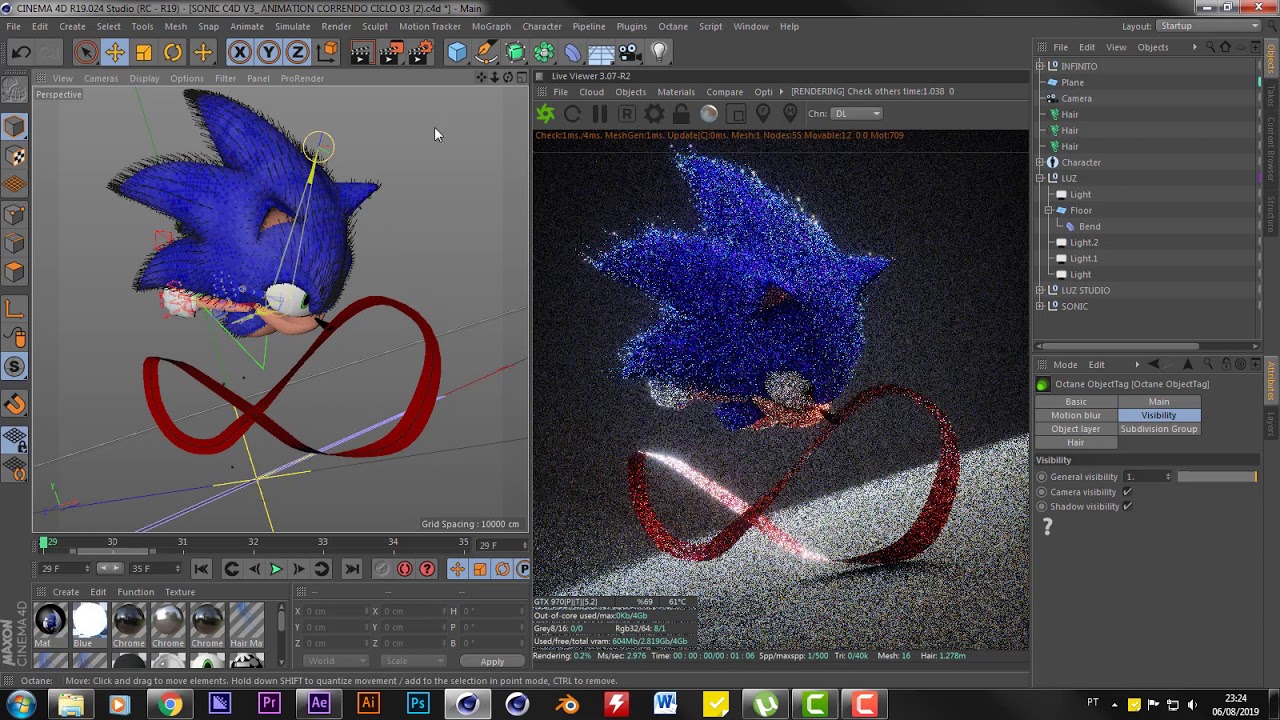1280x720 pixels.
Task: Open viewport Cameras menu
Action: tap(100, 78)
